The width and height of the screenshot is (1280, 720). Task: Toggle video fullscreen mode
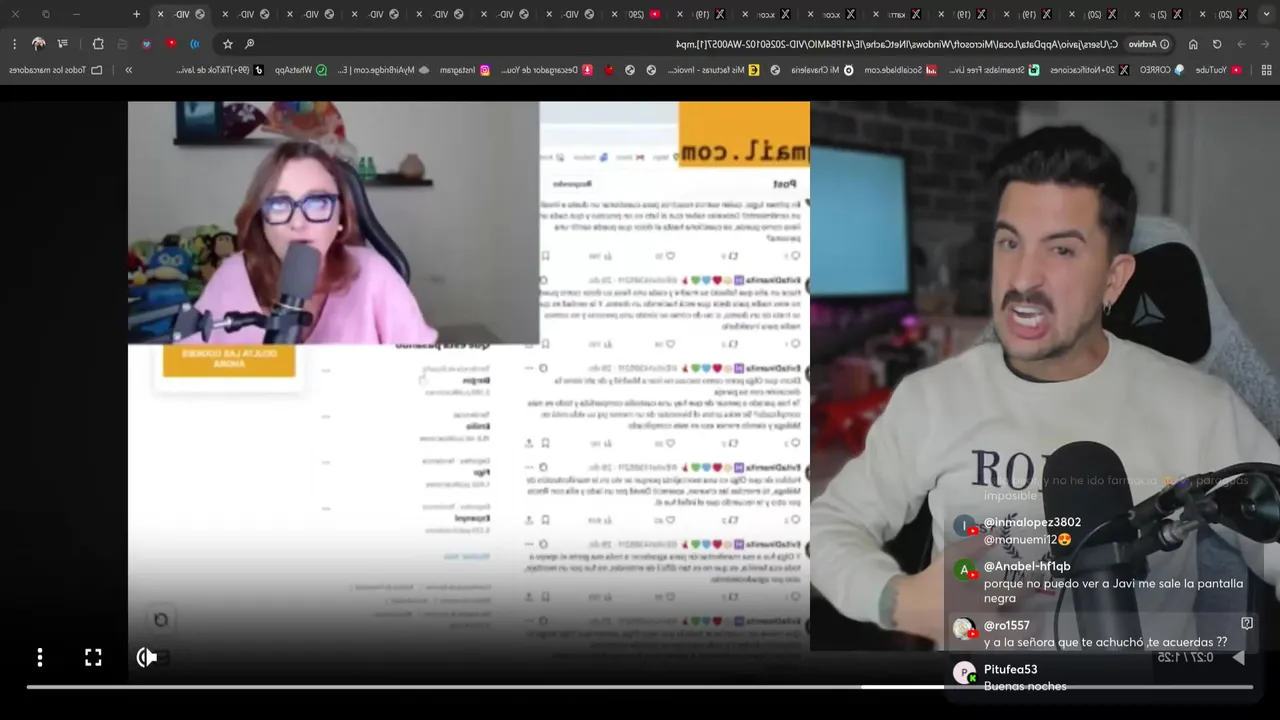pos(93,657)
